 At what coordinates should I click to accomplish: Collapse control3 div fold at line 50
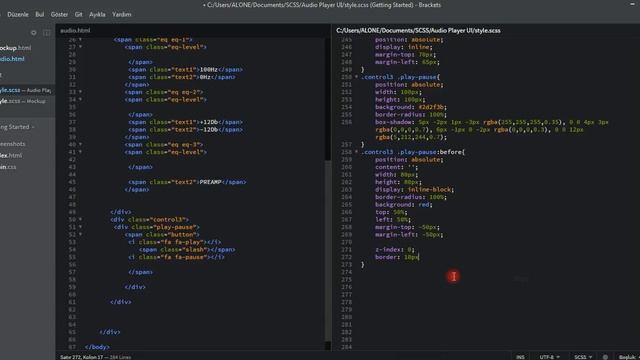(x=80, y=220)
